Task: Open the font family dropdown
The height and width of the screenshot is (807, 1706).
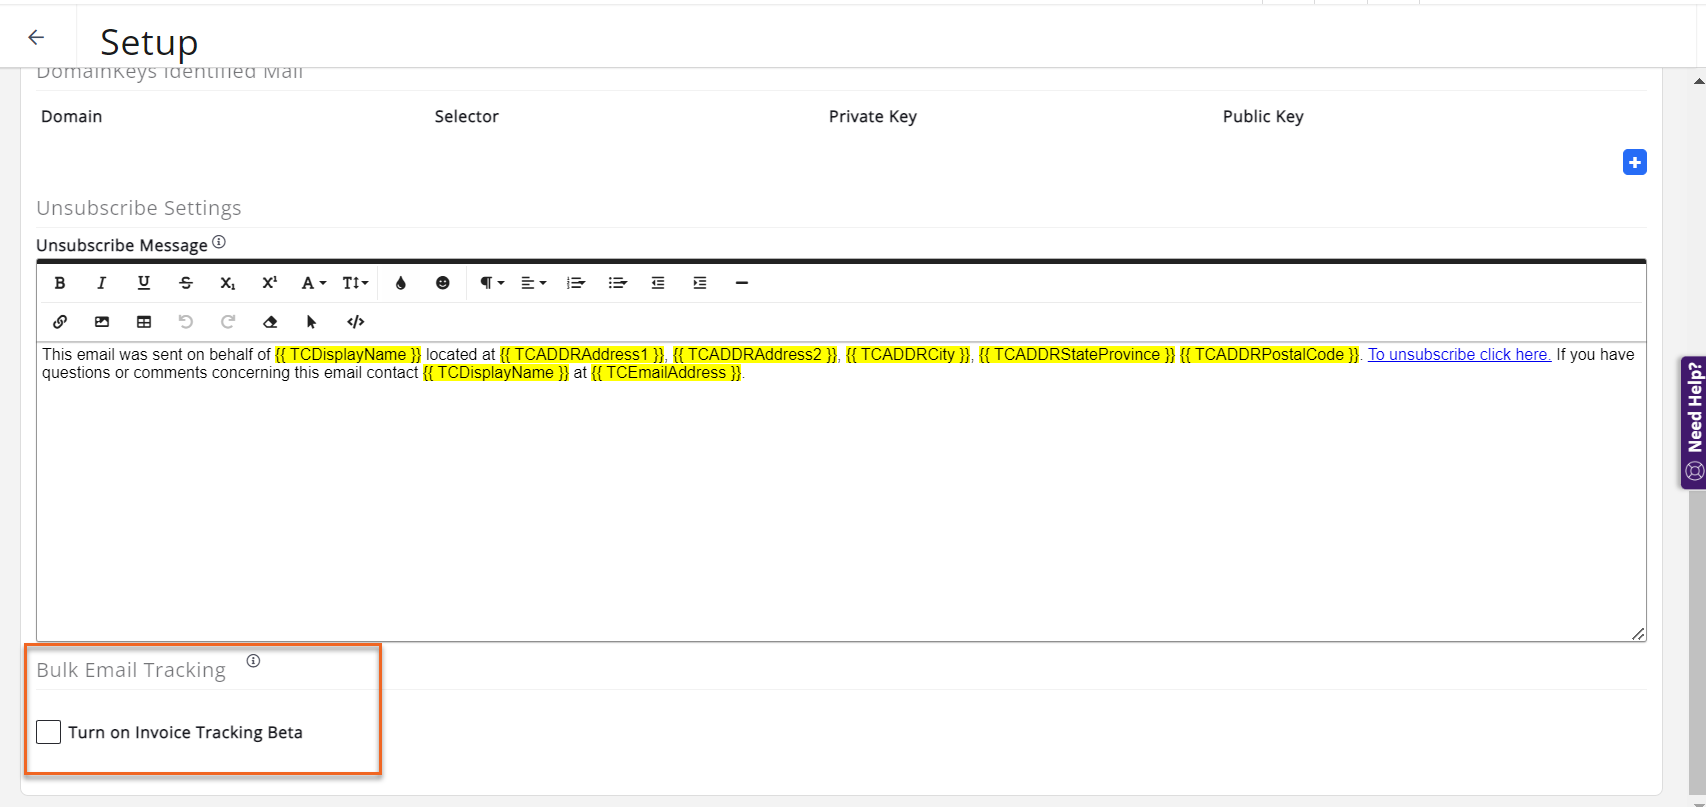Action: tap(313, 283)
